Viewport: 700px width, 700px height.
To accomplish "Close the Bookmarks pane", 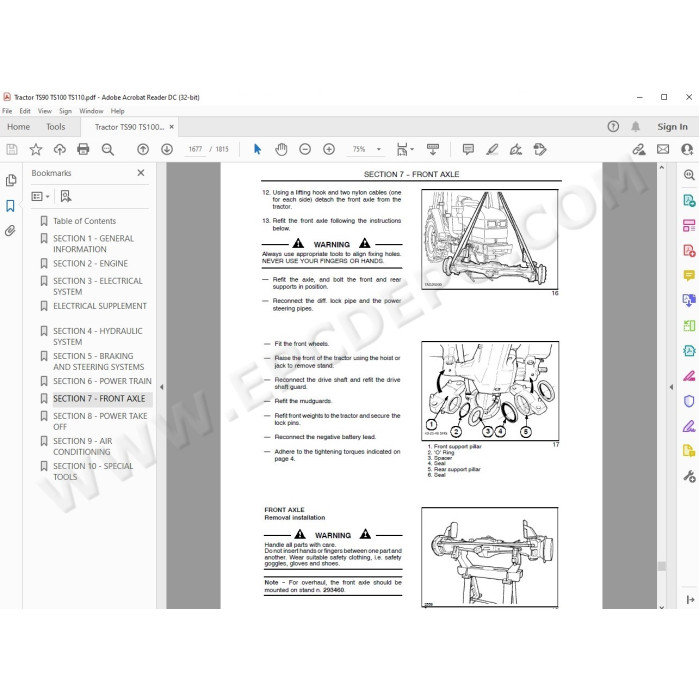I will 141,173.
